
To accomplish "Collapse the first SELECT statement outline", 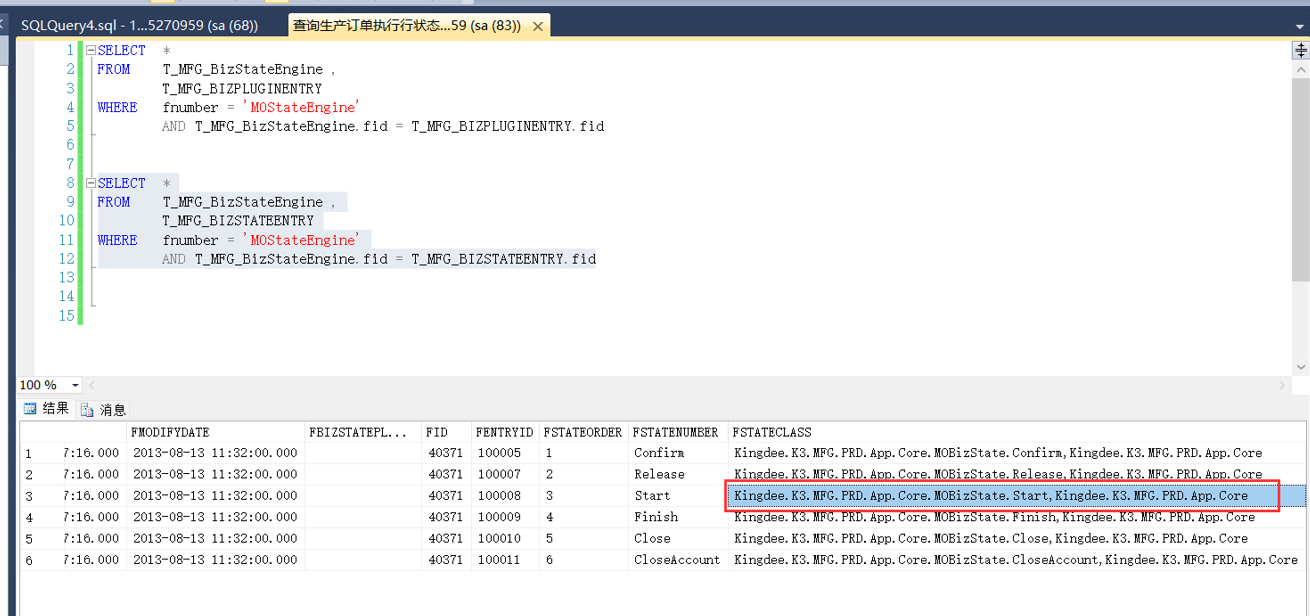I will point(91,50).
